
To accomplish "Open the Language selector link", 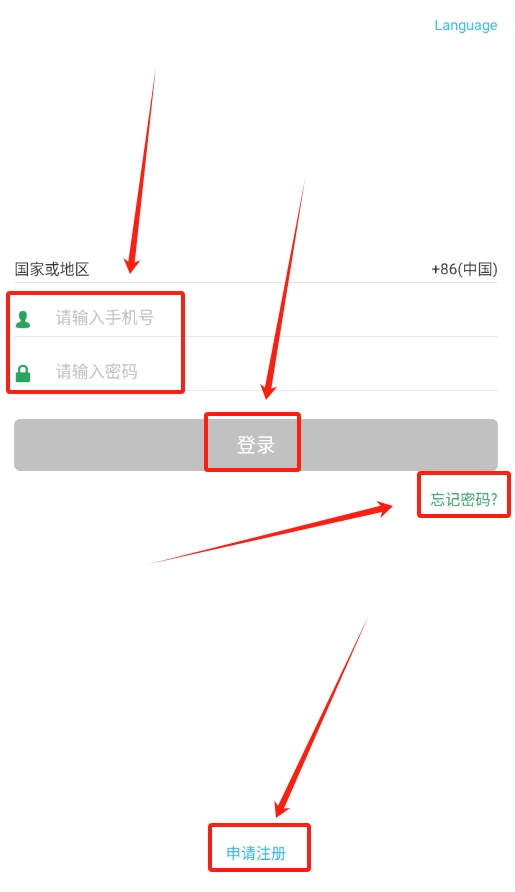I will (465, 26).
